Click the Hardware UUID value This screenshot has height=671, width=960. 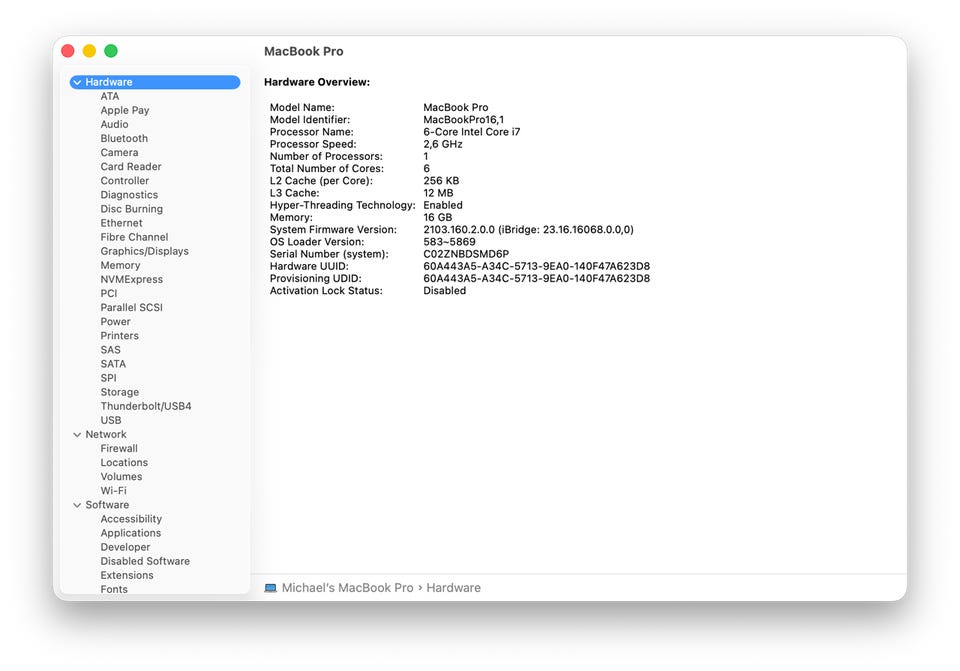coord(536,266)
